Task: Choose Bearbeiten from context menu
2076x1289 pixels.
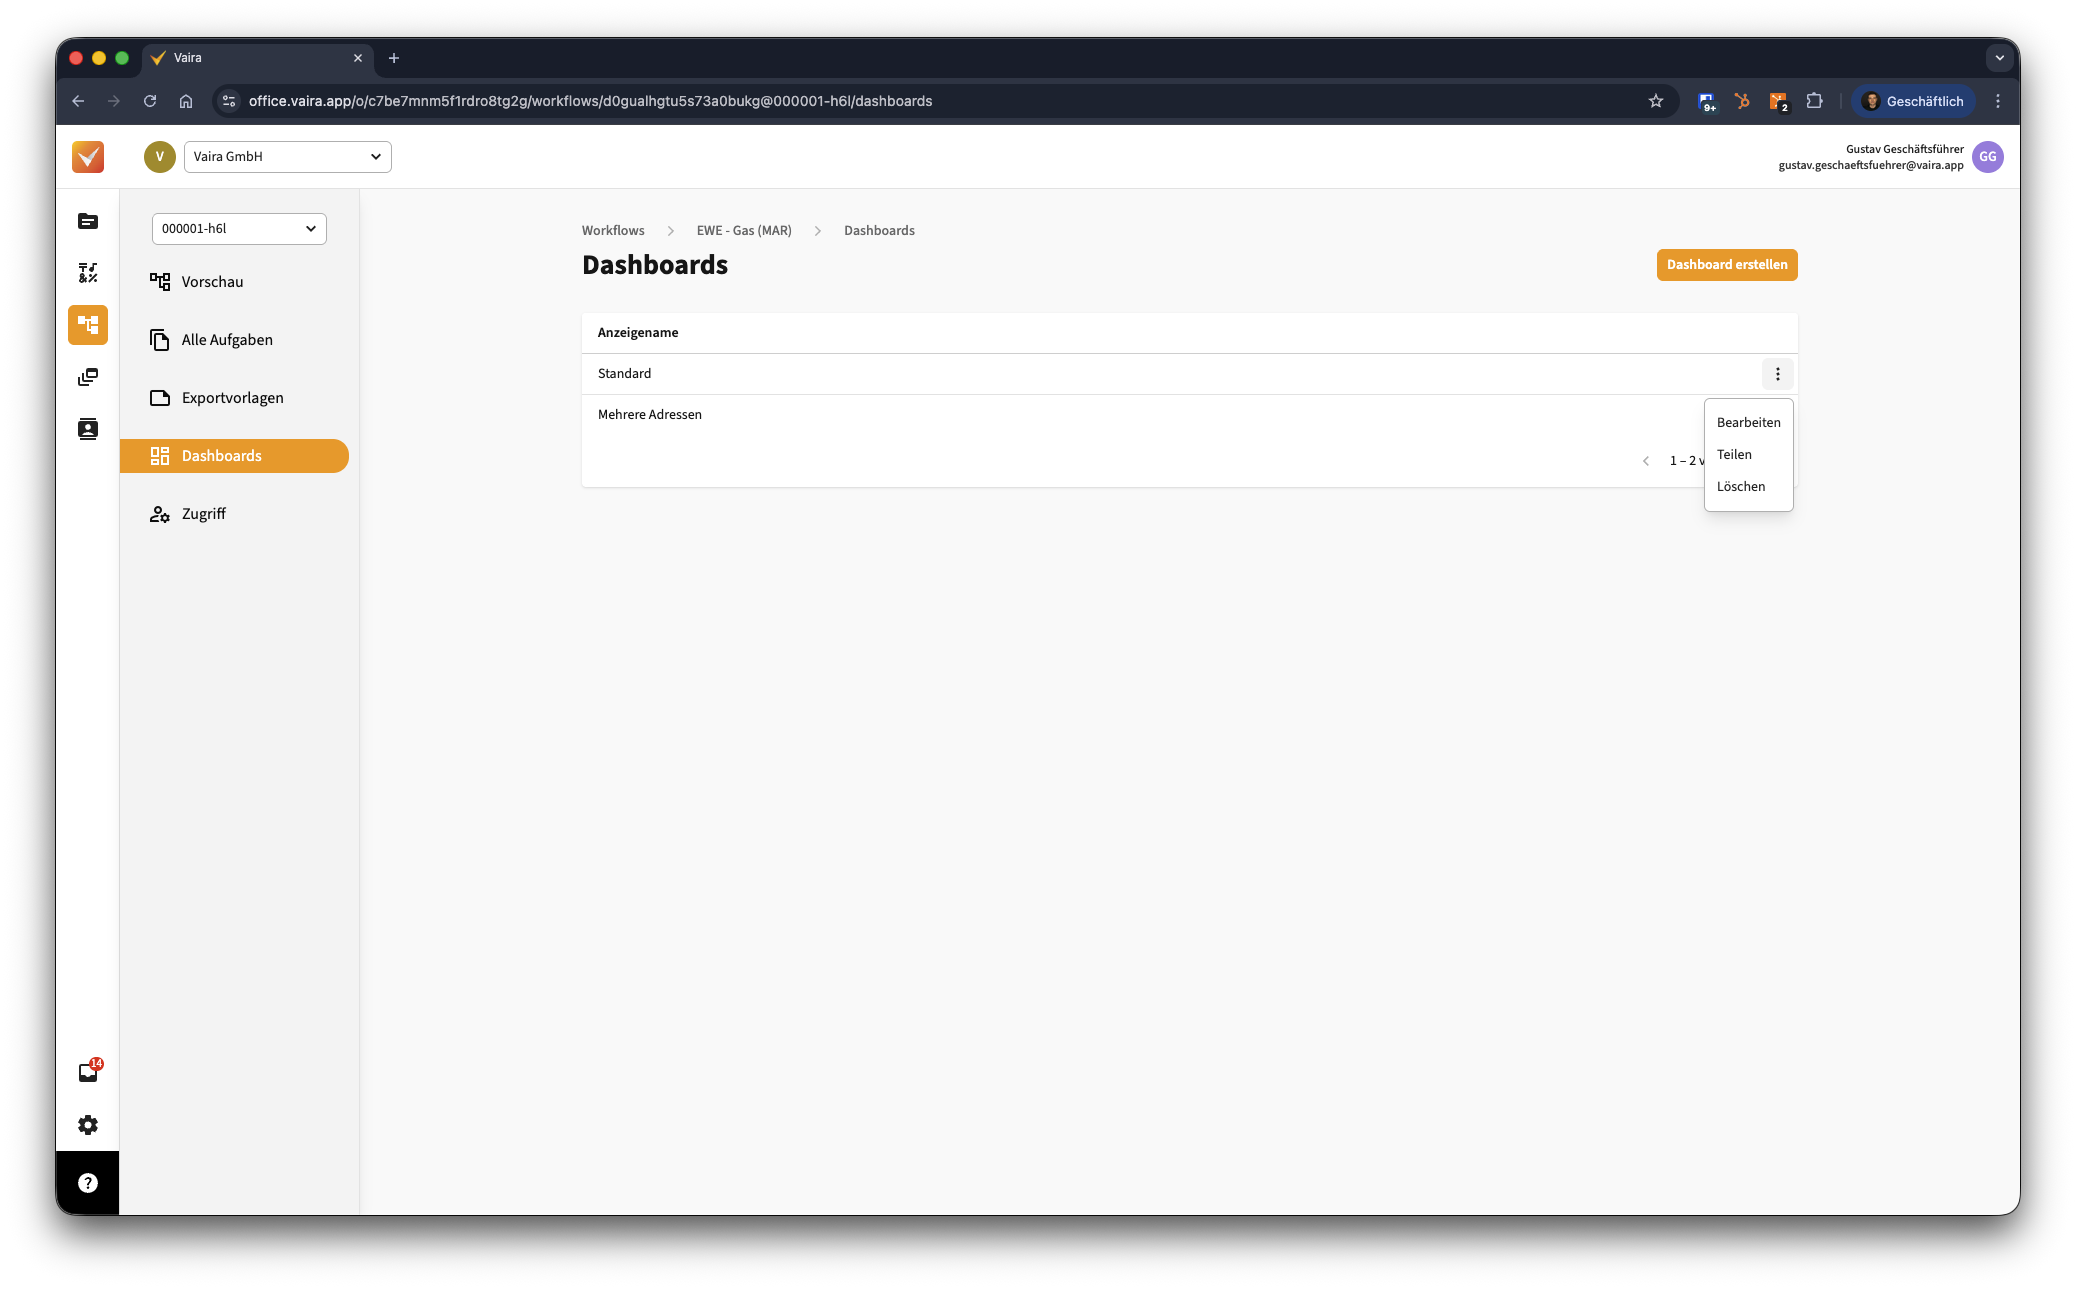Action: pyautogui.click(x=1748, y=423)
